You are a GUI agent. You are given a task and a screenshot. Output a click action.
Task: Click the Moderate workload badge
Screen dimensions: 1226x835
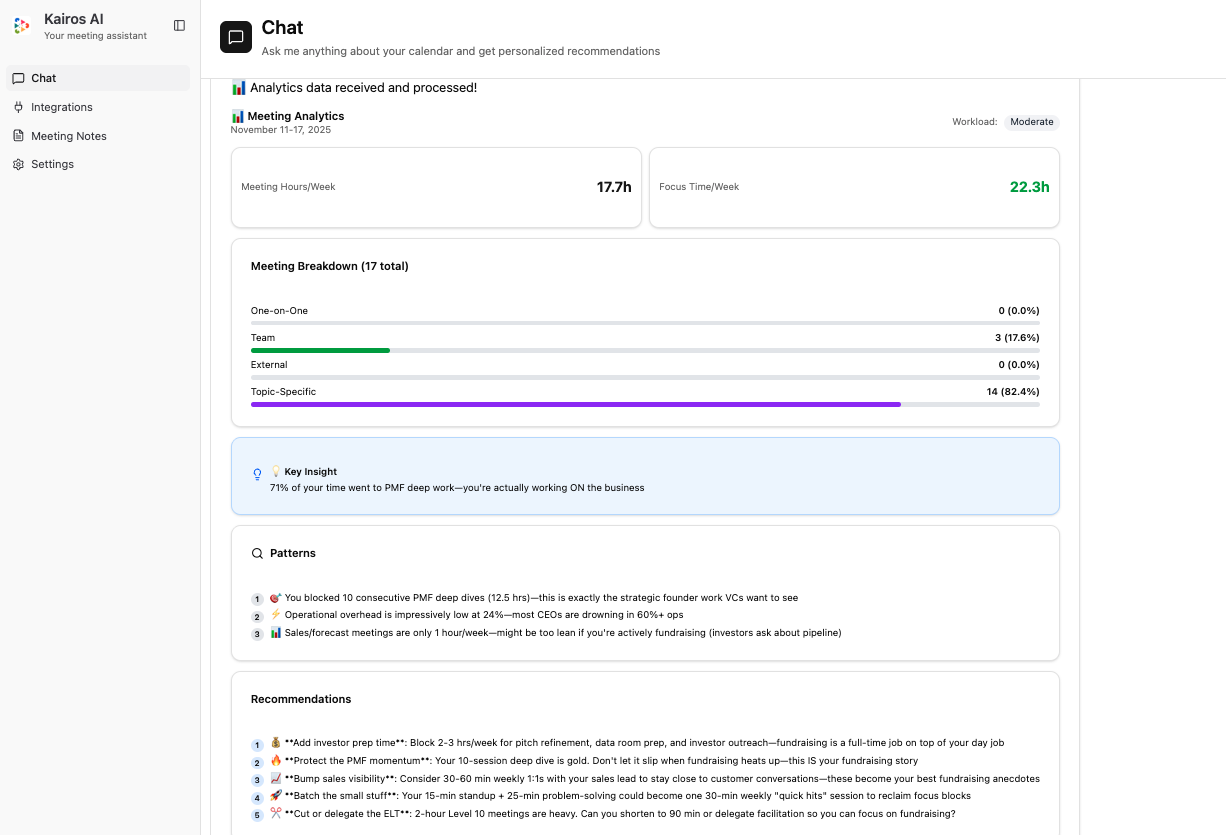1031,122
